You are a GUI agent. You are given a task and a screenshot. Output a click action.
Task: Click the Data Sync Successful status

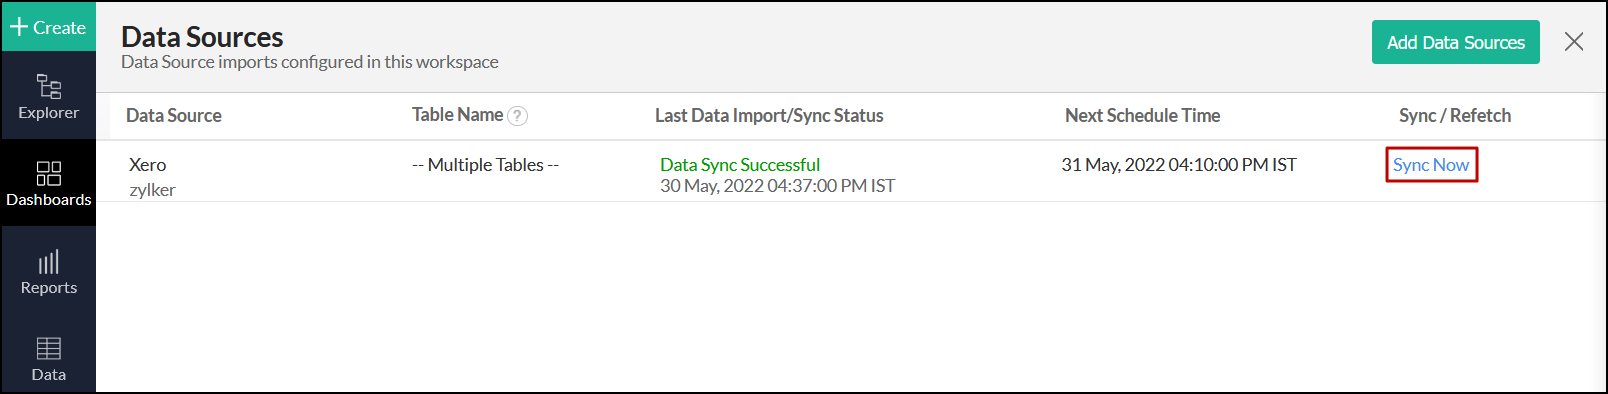(x=740, y=165)
